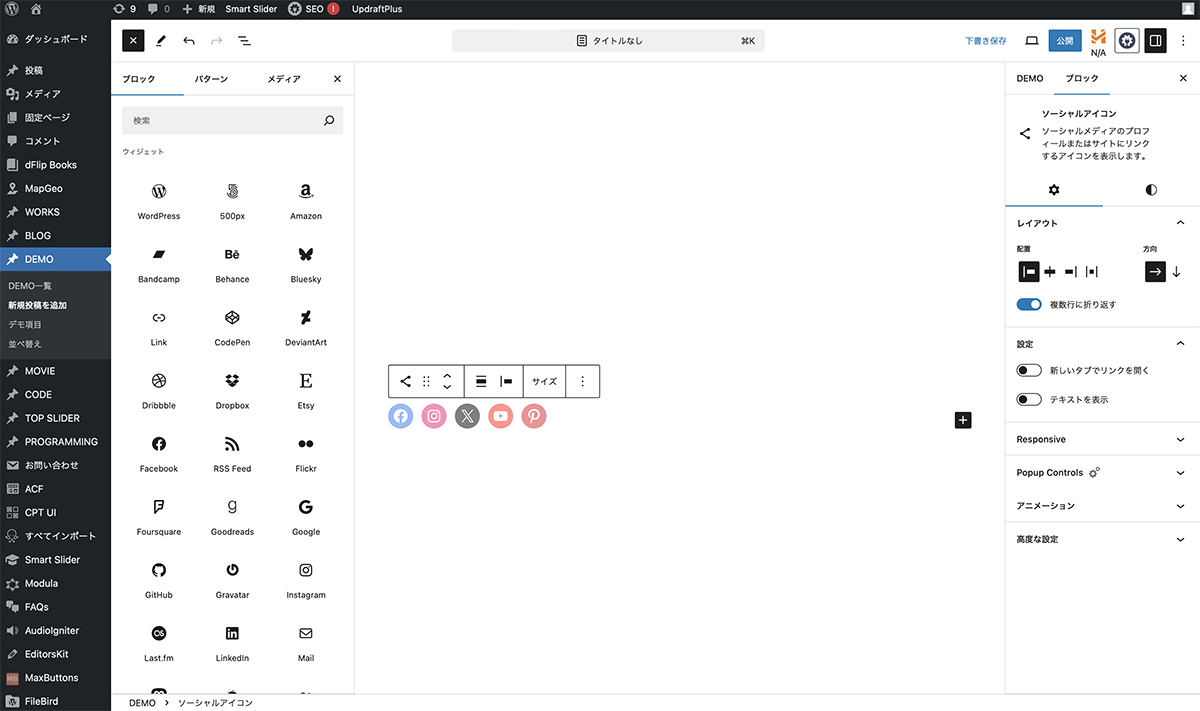Click the YouTube icon in the canvas
1200x711 pixels.
(501, 416)
